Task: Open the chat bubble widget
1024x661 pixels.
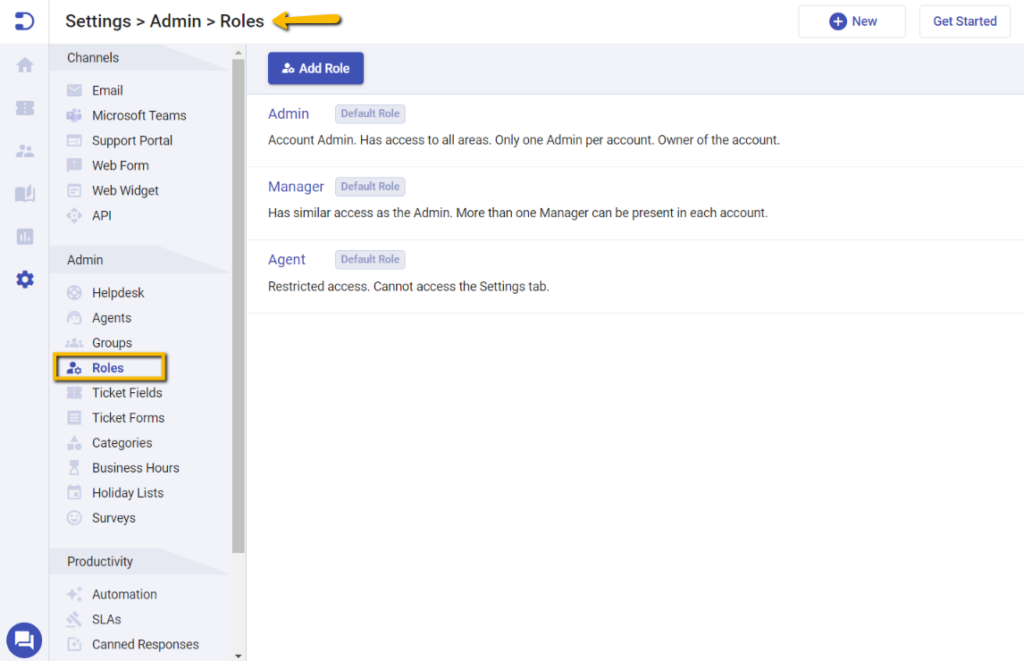Action: point(24,640)
